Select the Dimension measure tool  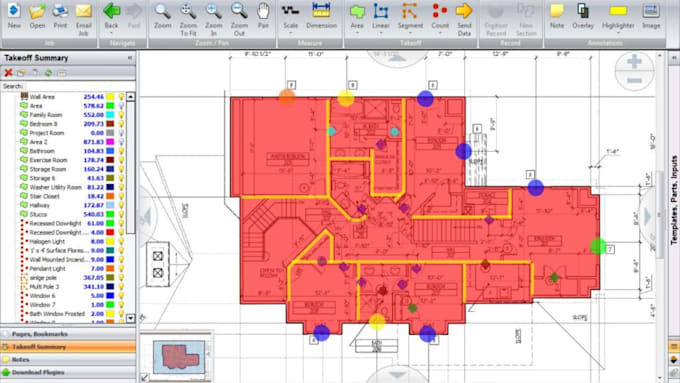(x=321, y=16)
